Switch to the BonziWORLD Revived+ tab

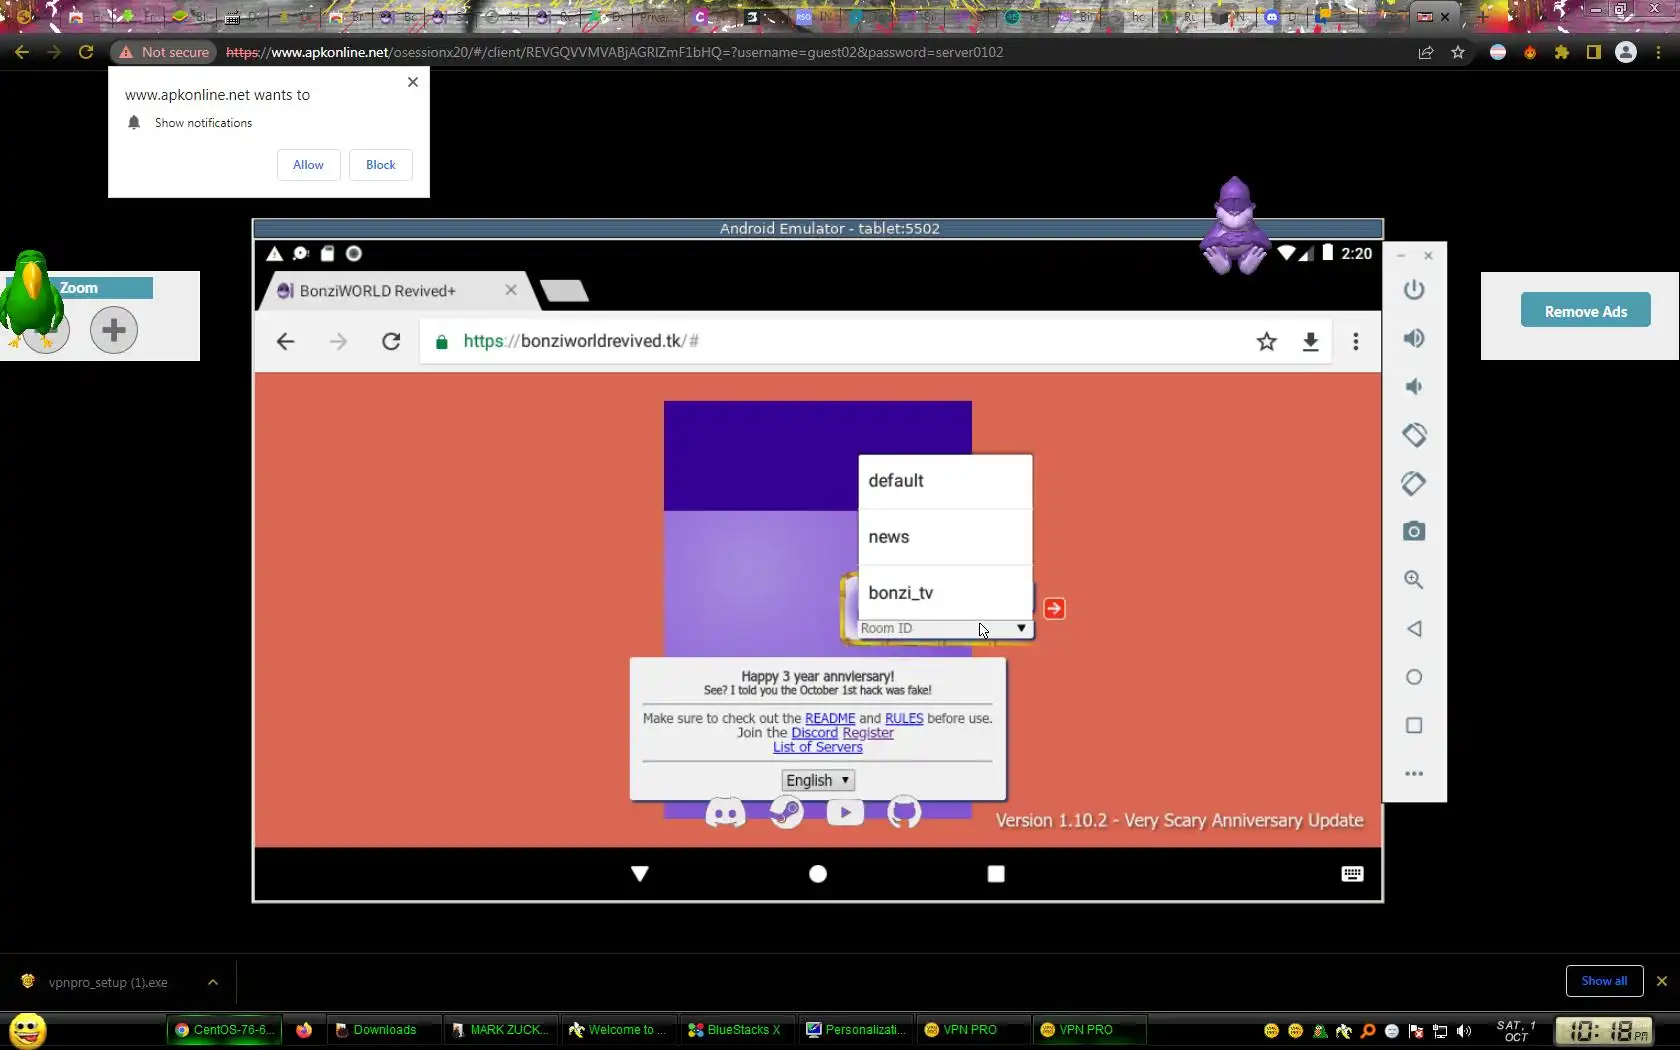(x=395, y=291)
